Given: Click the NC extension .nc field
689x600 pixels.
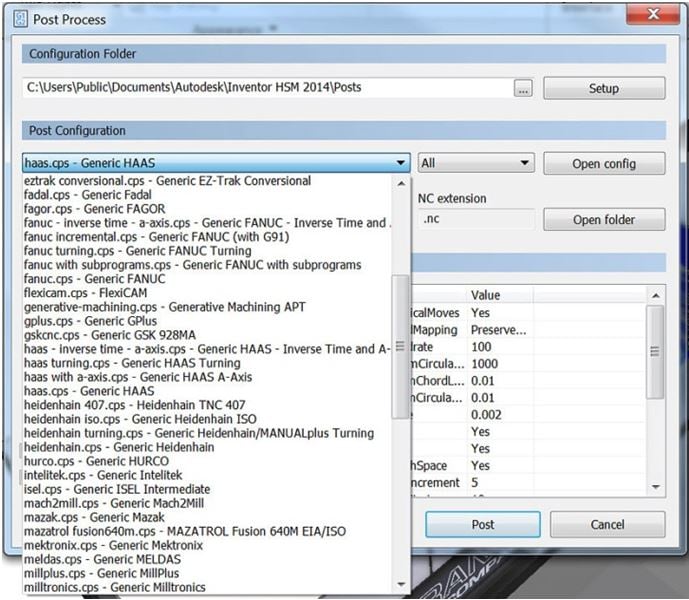Looking at the screenshot, I should tap(476, 219).
